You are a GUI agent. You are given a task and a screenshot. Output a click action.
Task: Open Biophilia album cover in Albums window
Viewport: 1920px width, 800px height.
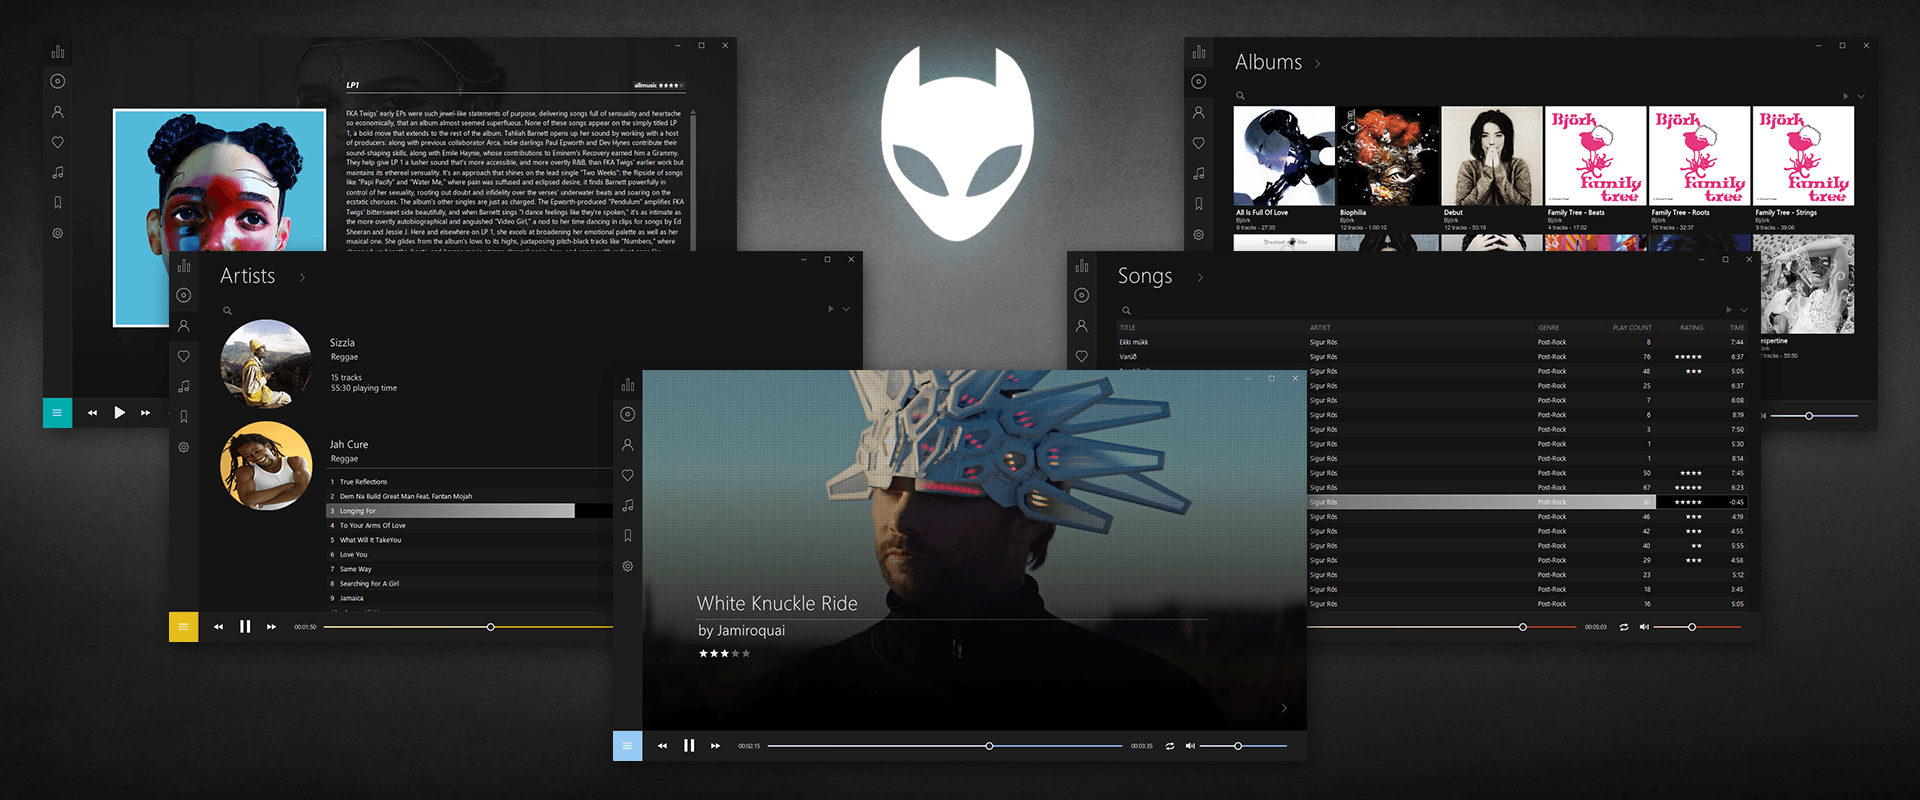1388,156
